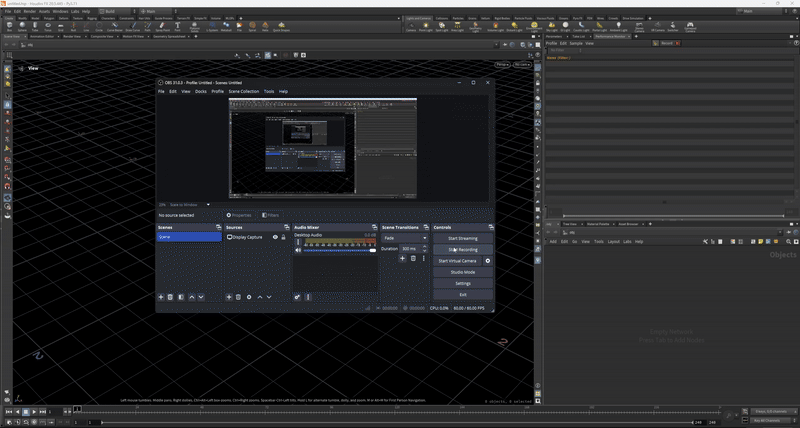This screenshot has height=428, width=800.
Task: Open the Render menu in Houdini
Action: pos(30,11)
